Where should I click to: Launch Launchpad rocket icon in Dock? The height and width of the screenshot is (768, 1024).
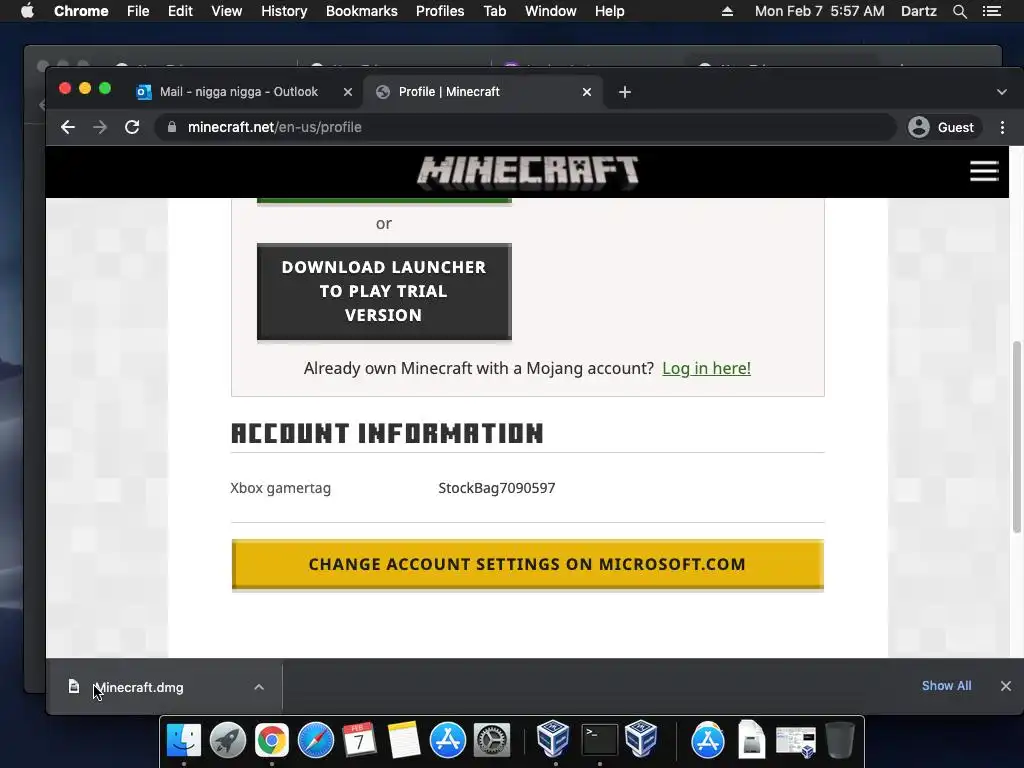click(x=228, y=740)
